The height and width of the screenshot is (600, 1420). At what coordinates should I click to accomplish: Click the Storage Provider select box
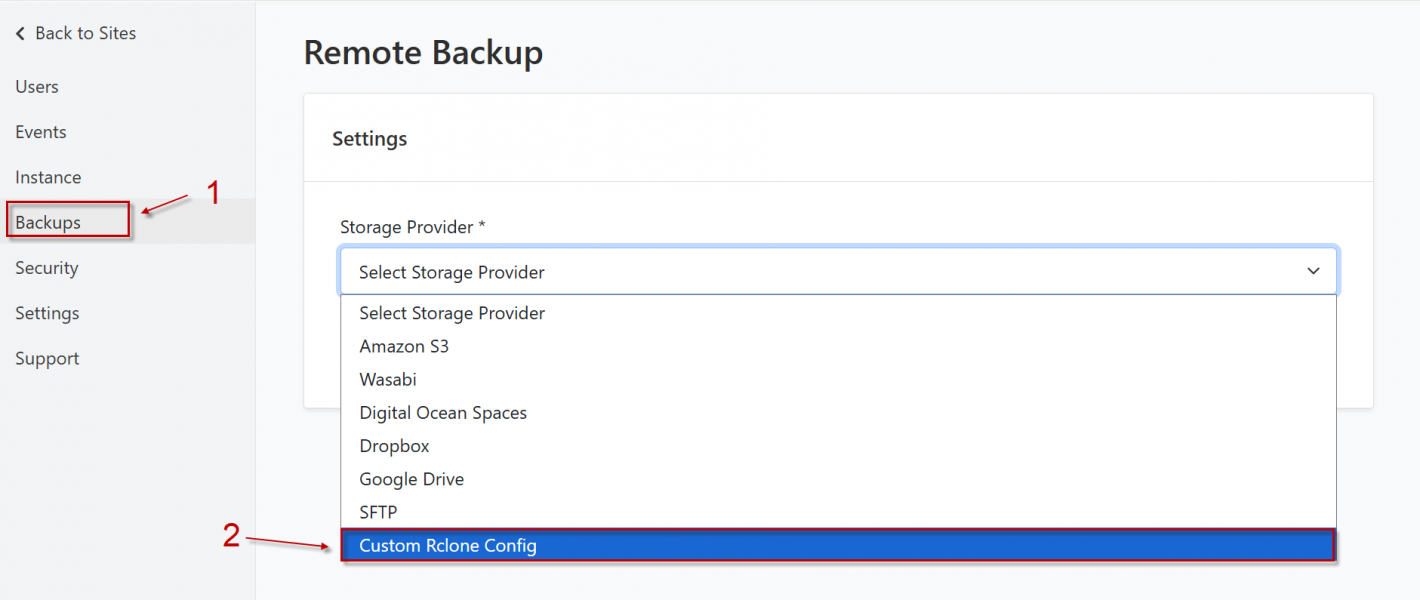click(838, 271)
